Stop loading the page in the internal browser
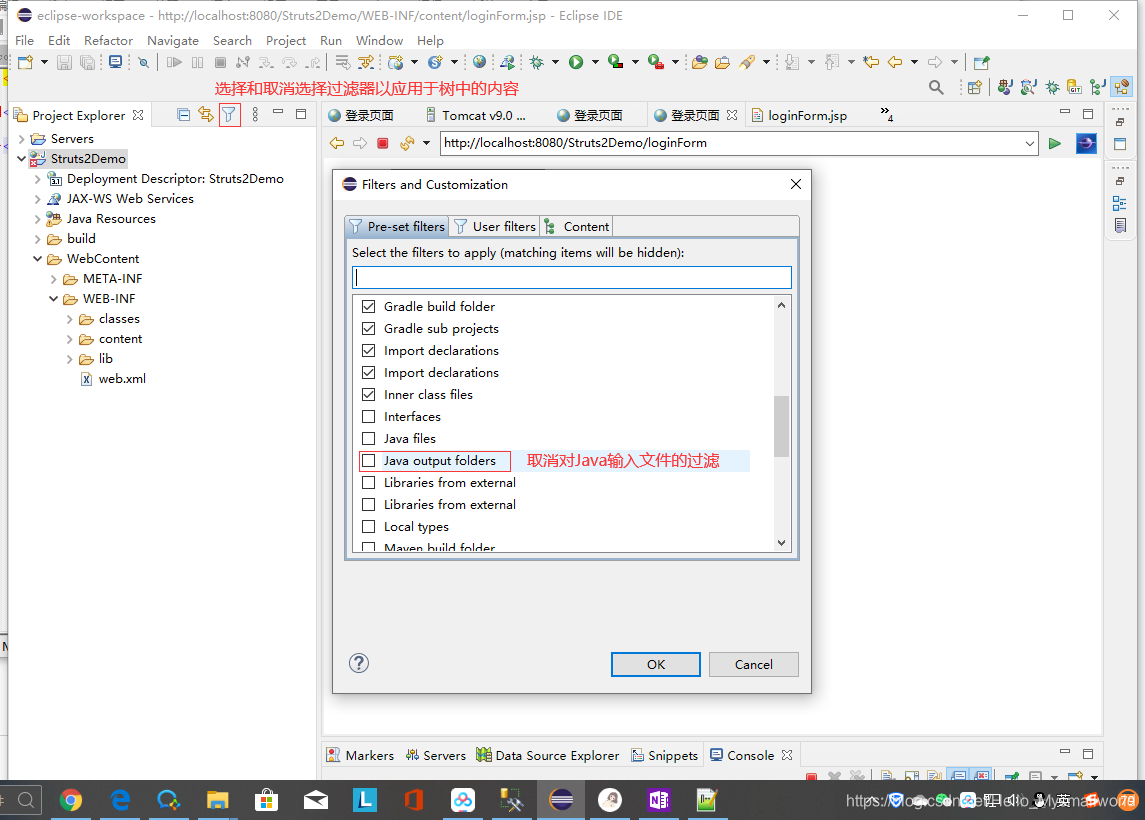The height and width of the screenshot is (820, 1145). pyautogui.click(x=383, y=143)
